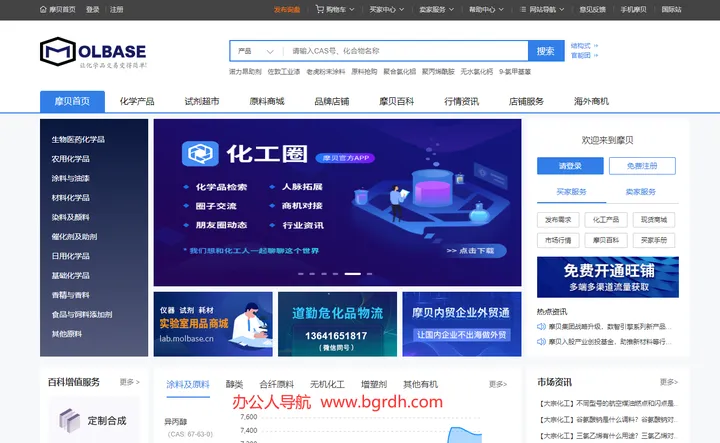This screenshot has width=720, height=443.
Task: Select 生物医药化学品 category in sidebar
Action: (x=78, y=140)
